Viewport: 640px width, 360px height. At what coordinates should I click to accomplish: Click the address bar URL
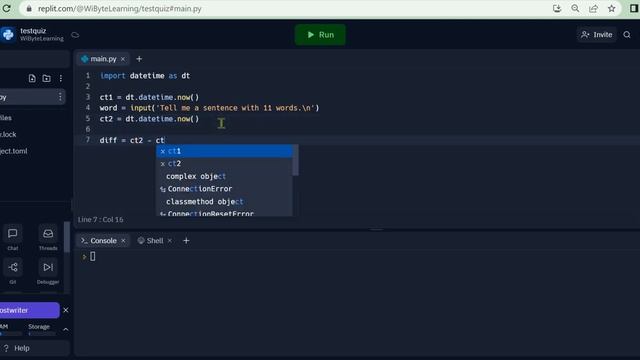120,9
